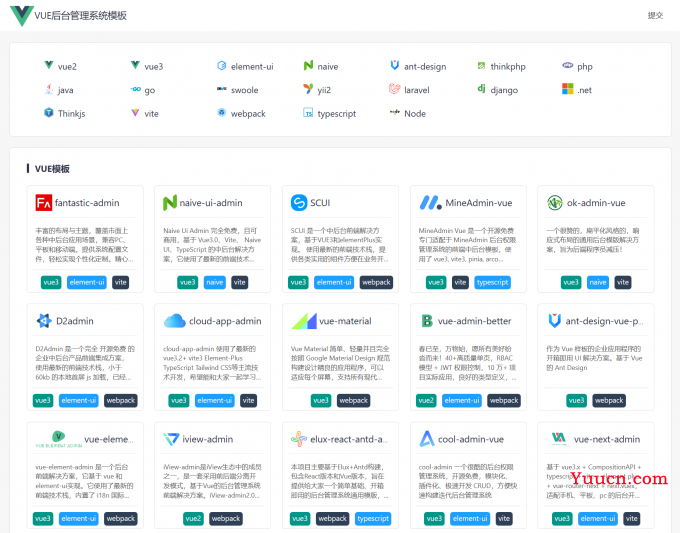This screenshot has width=680, height=533.
Task: Click the vue-material title link
Action: coord(345,321)
